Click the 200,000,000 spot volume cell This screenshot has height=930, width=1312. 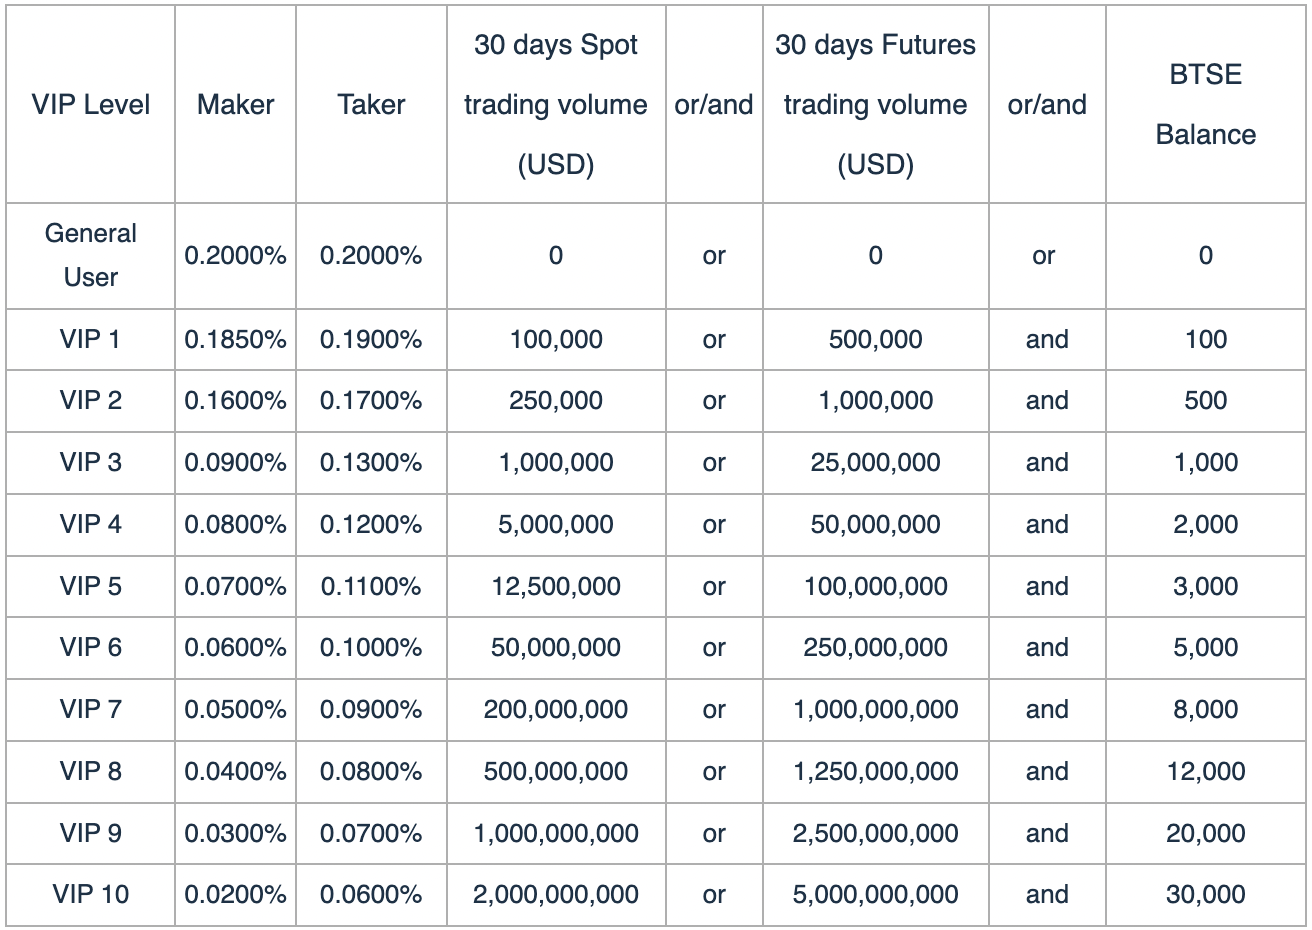[x=556, y=709]
